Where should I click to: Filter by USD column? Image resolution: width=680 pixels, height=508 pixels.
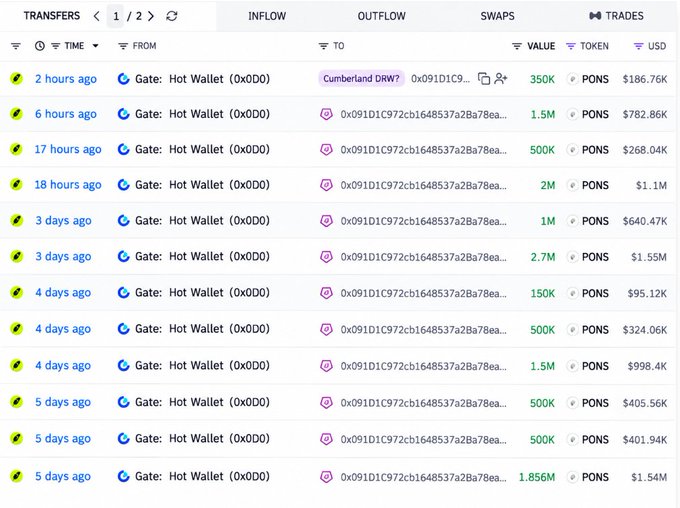point(638,46)
